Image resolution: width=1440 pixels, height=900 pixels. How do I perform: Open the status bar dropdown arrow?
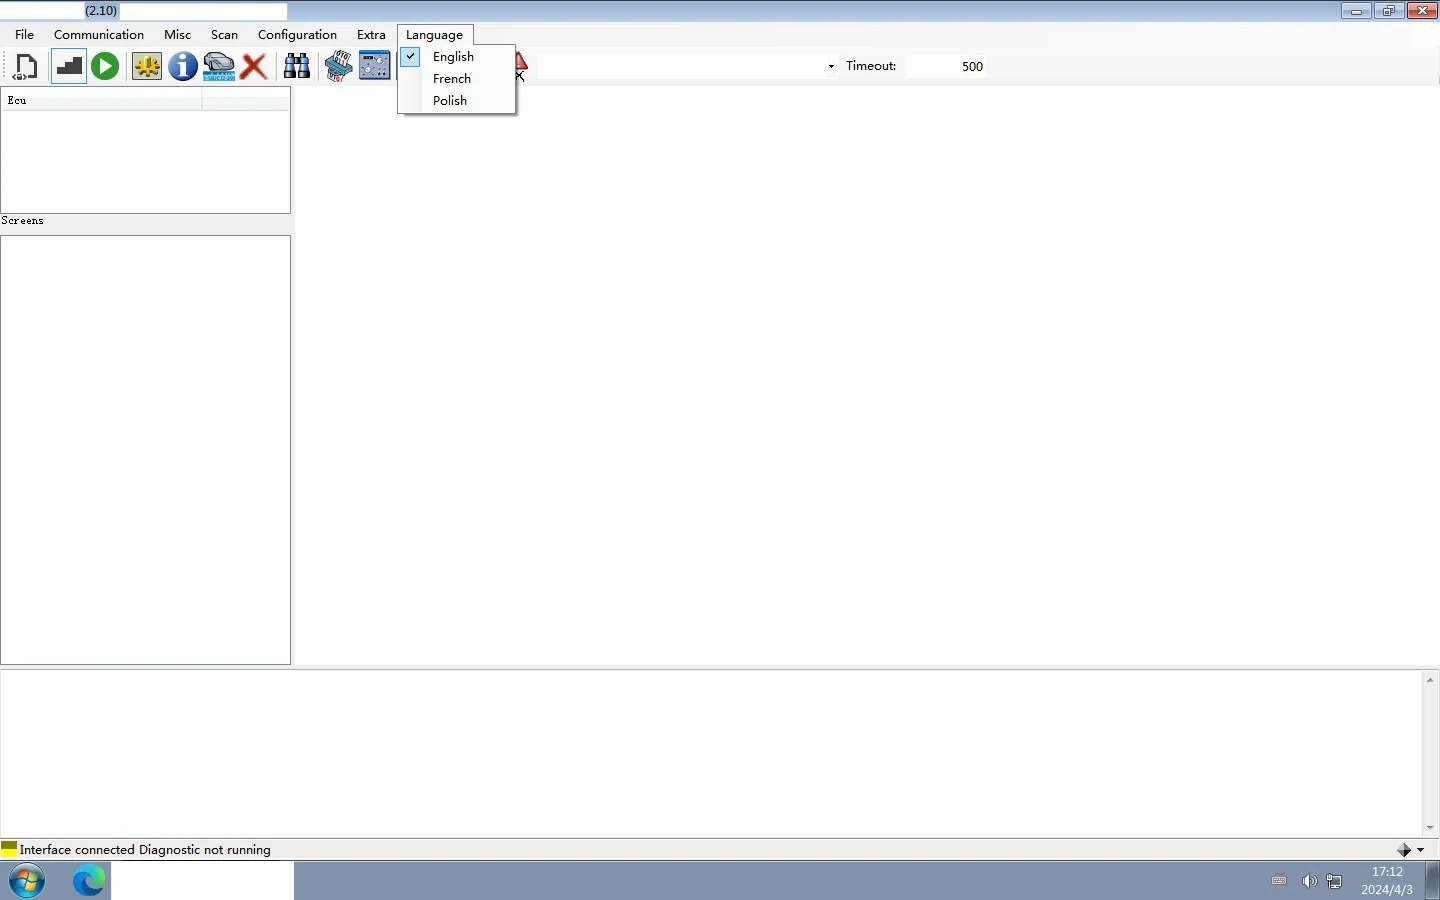[x=1421, y=850]
